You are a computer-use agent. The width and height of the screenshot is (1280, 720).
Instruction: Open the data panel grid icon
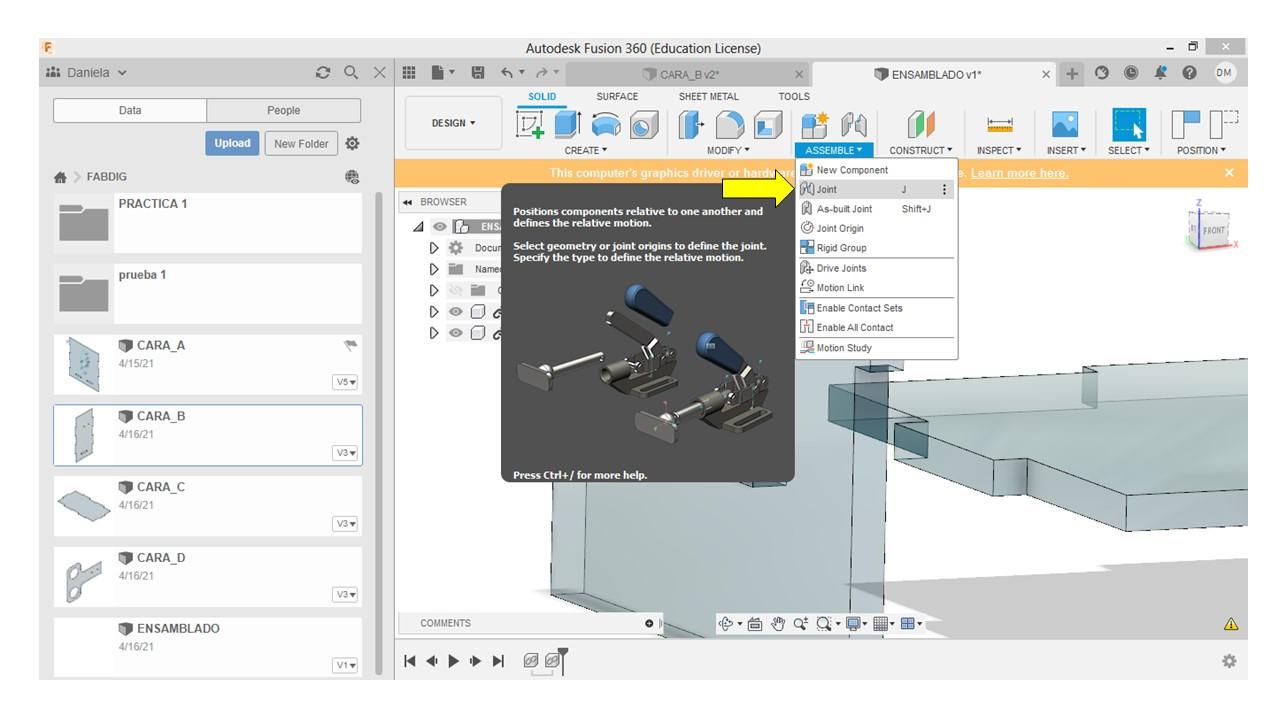pyautogui.click(x=408, y=73)
